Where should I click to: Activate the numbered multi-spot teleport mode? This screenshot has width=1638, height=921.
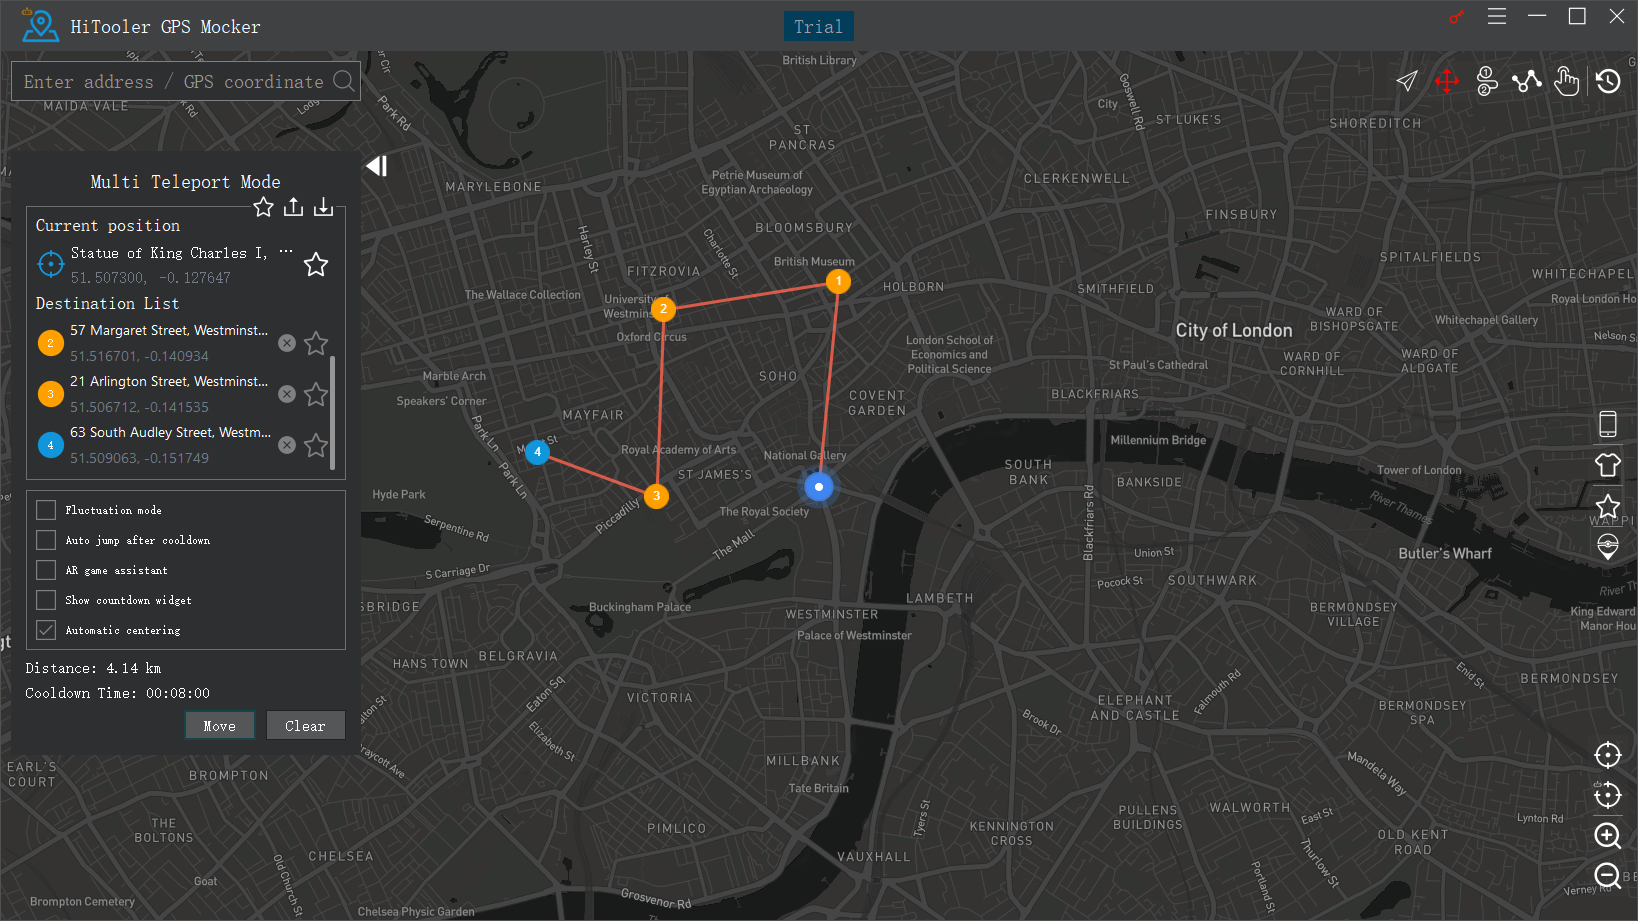pyautogui.click(x=1487, y=81)
